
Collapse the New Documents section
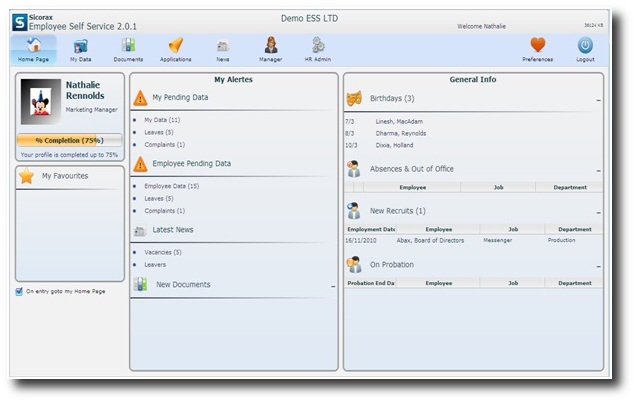pos(332,286)
